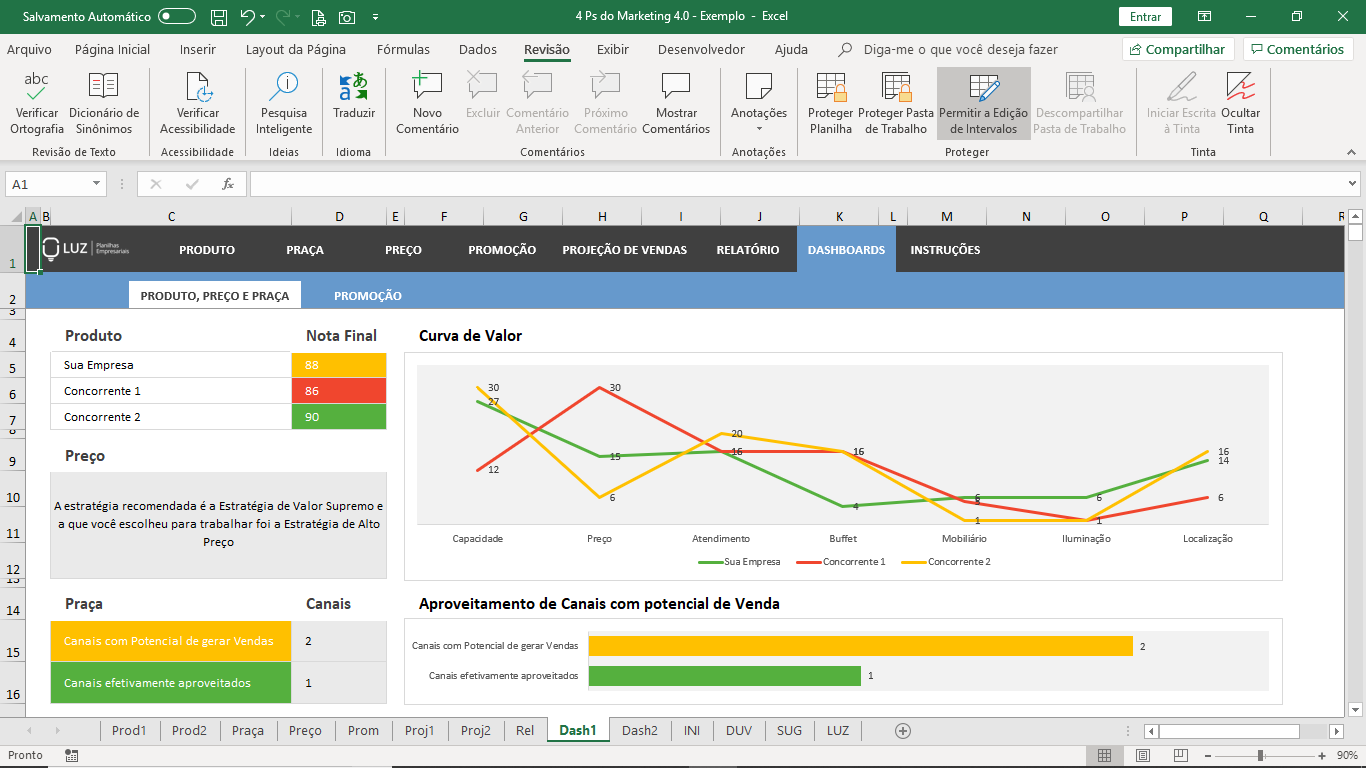This screenshot has height=768, width=1366.
Task: Click the Verificar Acessibilidade icon
Action: click(x=198, y=103)
